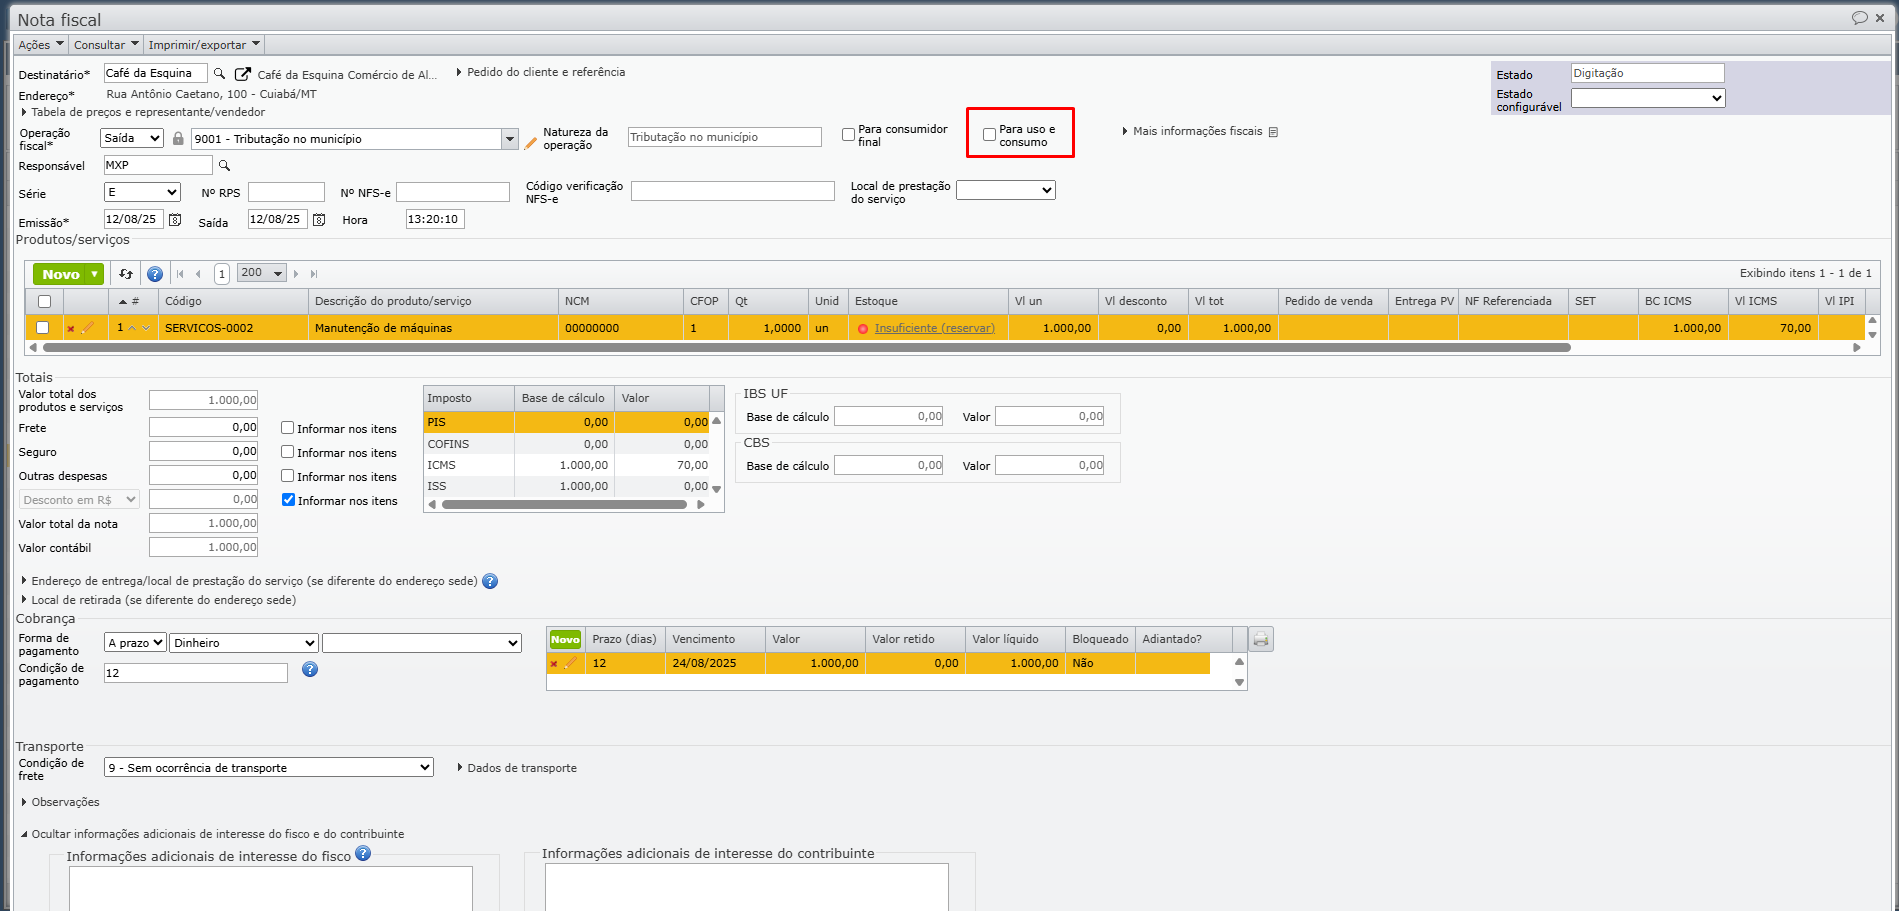Edit the SERVICOS-0002 item row with the pencil
This screenshot has height=911, width=1899.
(x=88, y=327)
